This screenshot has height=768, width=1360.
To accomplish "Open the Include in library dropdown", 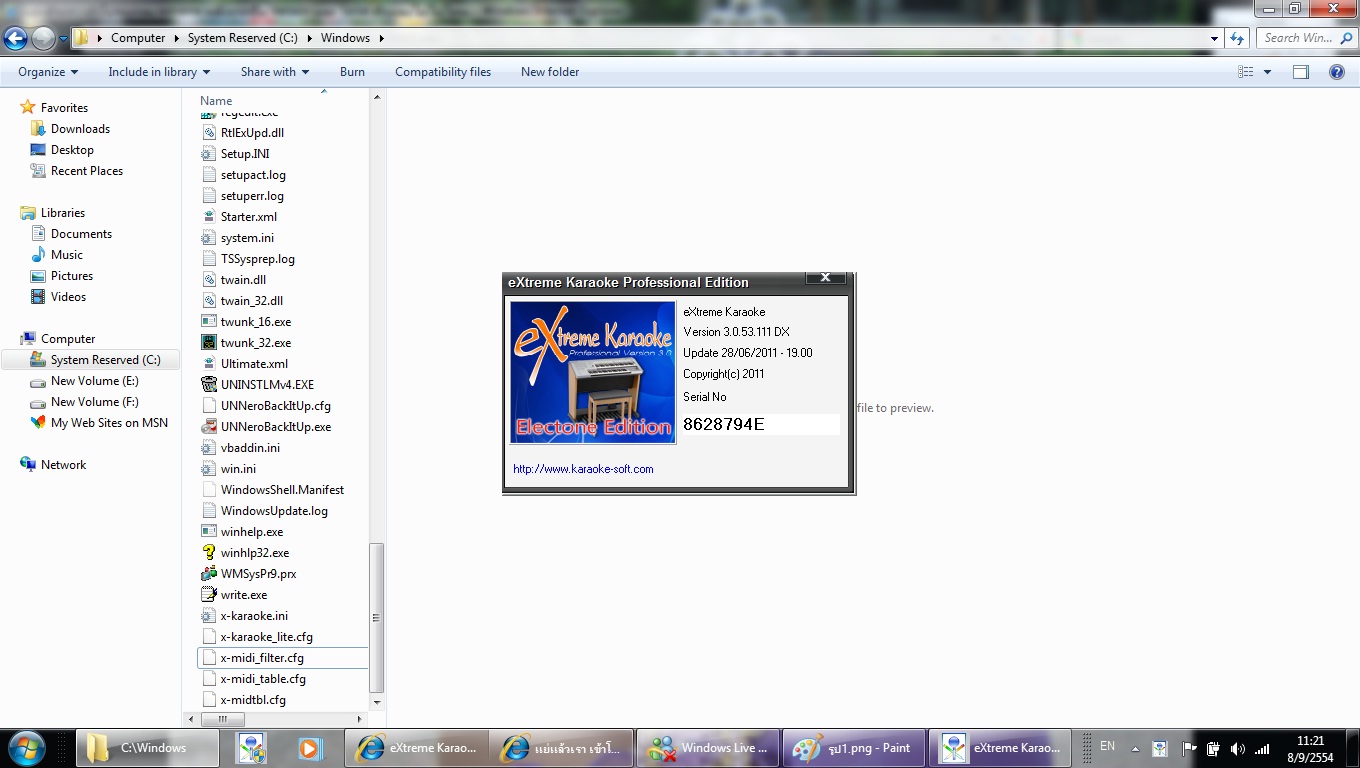I will tap(159, 72).
